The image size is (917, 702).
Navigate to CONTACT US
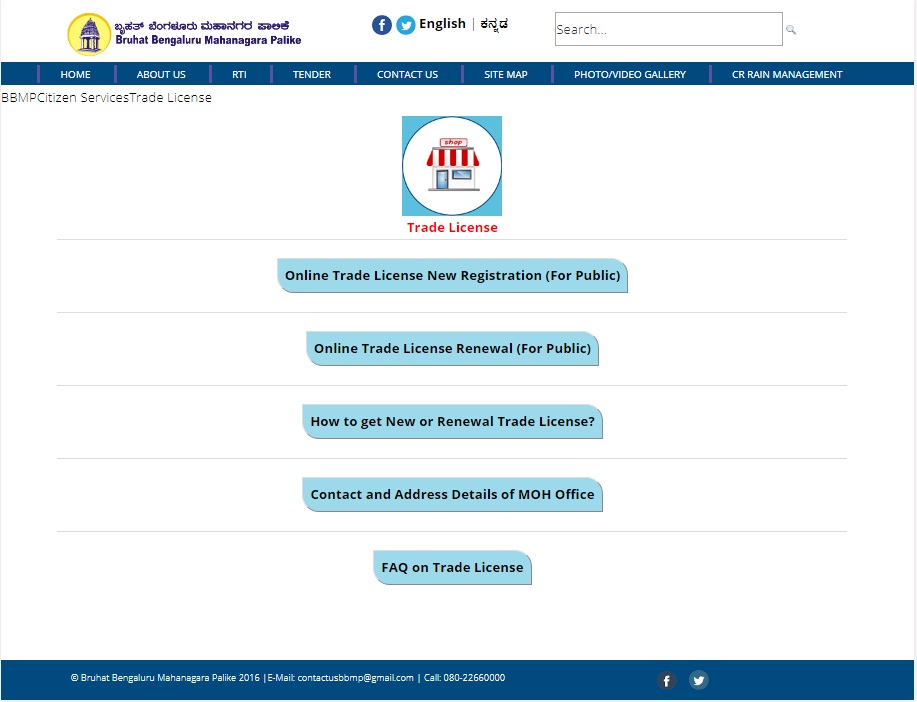click(407, 74)
